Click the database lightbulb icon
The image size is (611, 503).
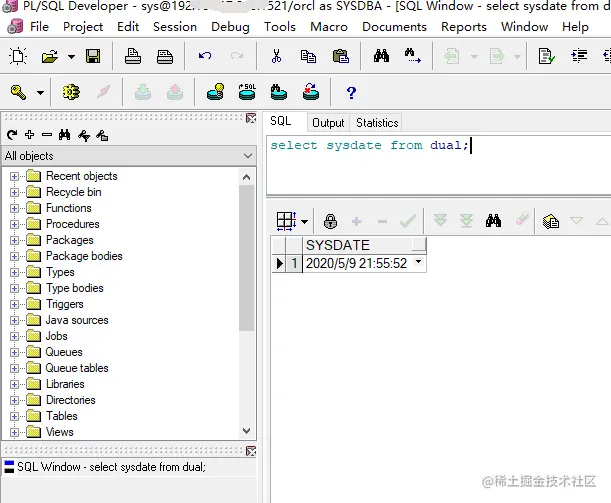(x=215, y=92)
